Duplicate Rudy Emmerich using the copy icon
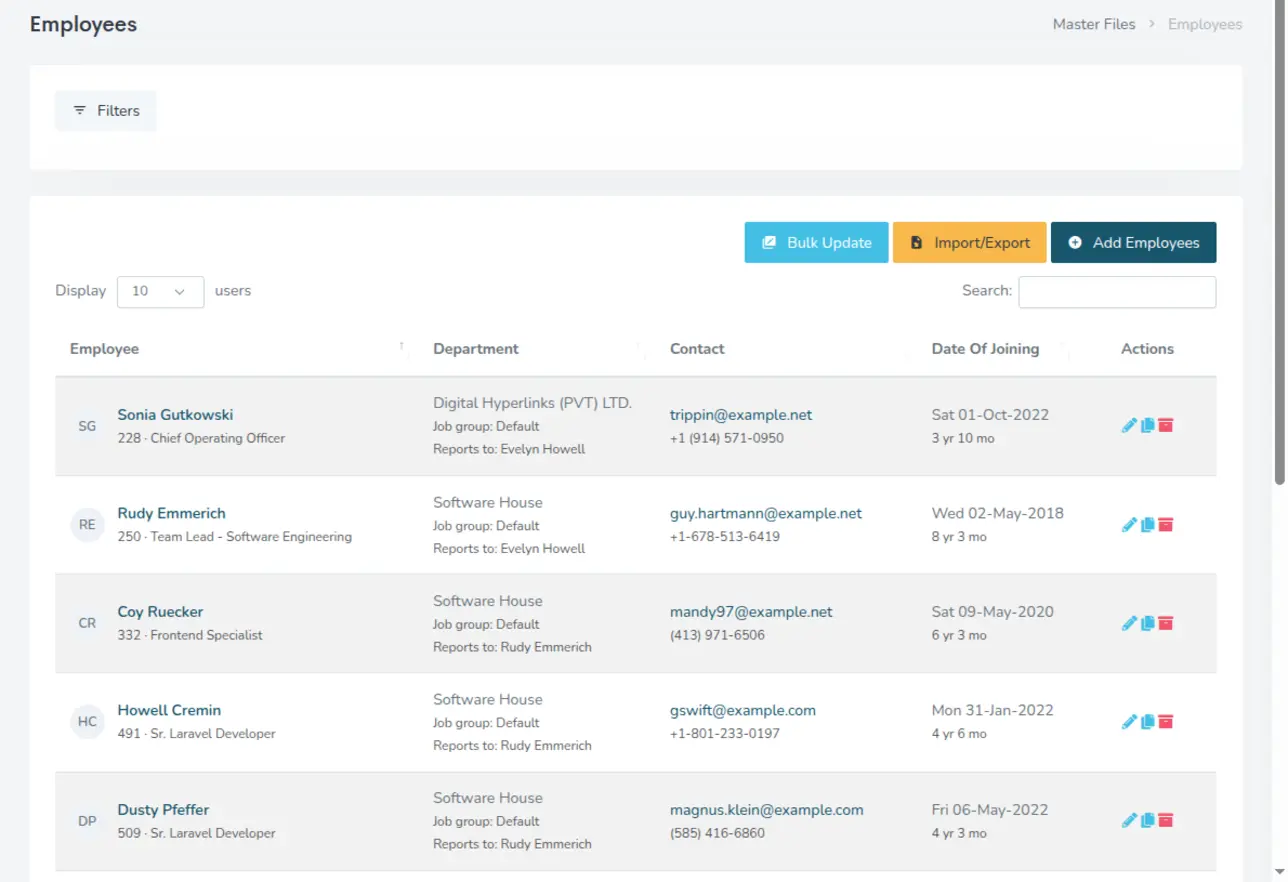This screenshot has width=1288, height=882. tap(1148, 525)
